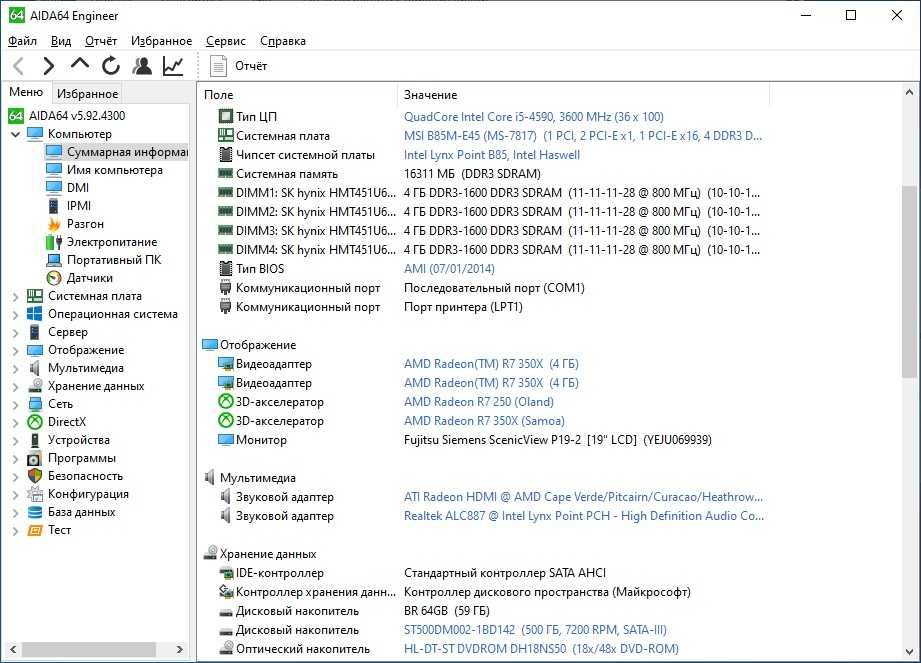This screenshot has width=921, height=663.
Task: Click the vertical scrollbar up arrow
Action: 909,92
